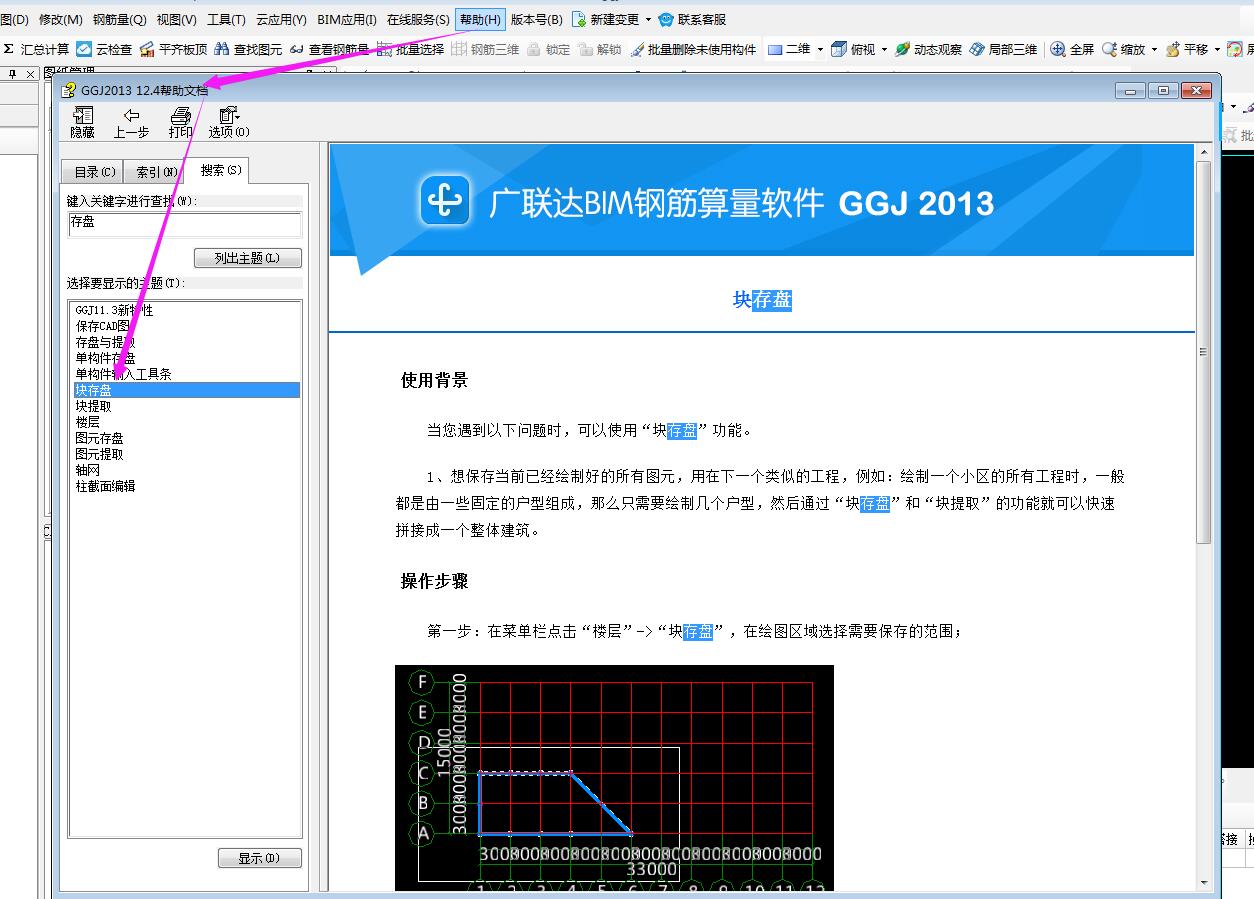Viewport: 1254px width, 899px height.
Task: Select topic 块提取
Action: click(x=93, y=406)
